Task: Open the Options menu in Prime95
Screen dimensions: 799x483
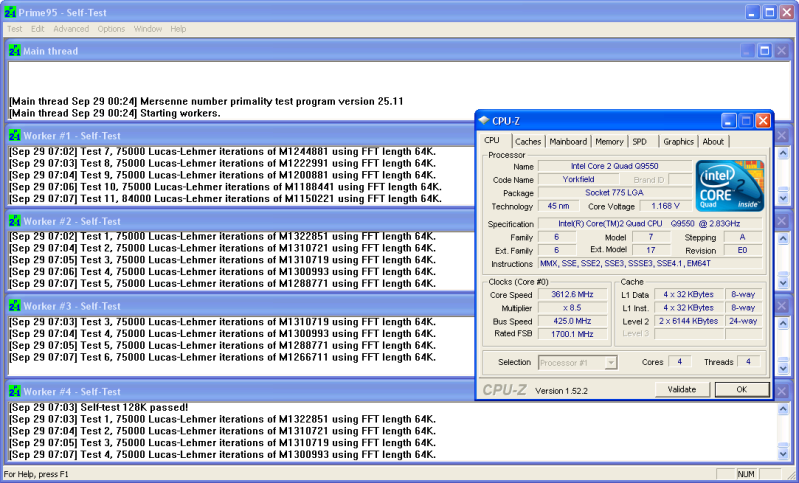Action: point(111,29)
